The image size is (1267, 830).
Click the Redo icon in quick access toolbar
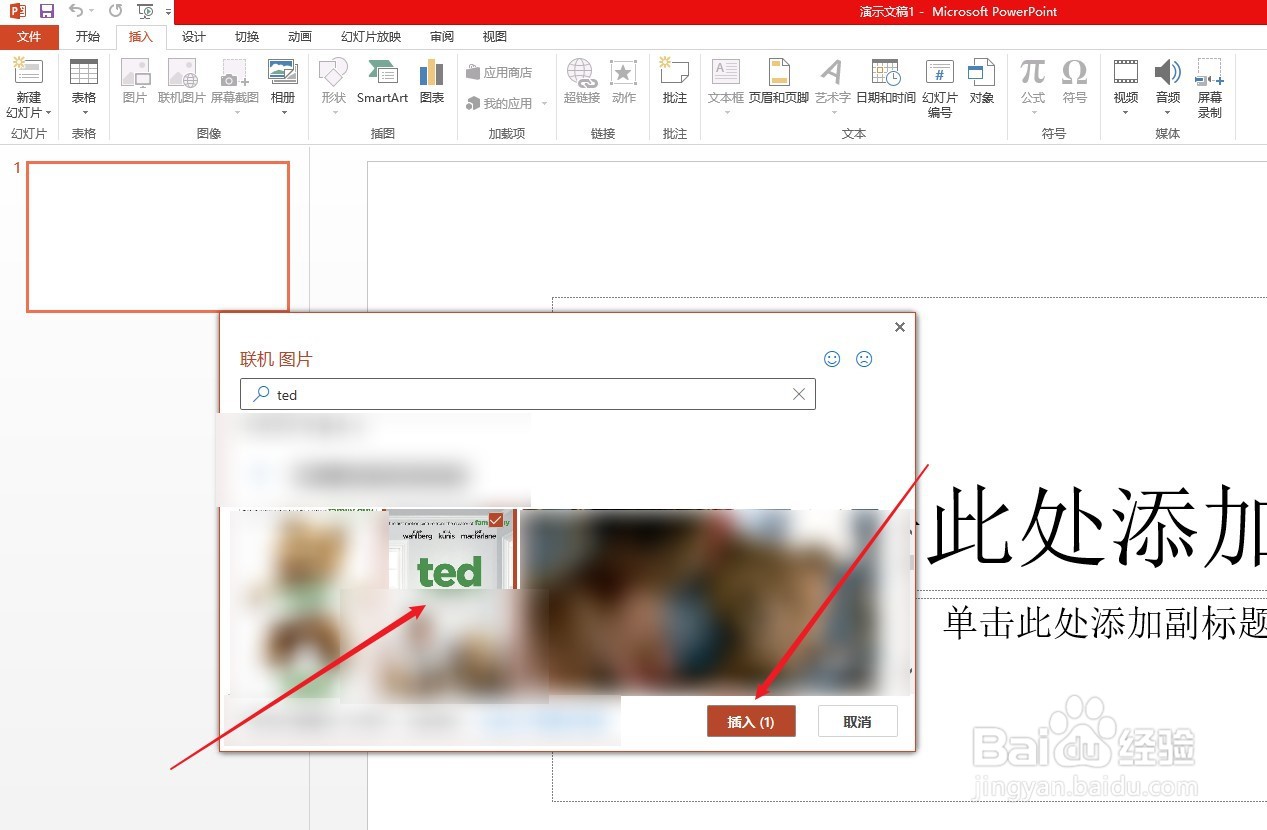click(x=116, y=11)
